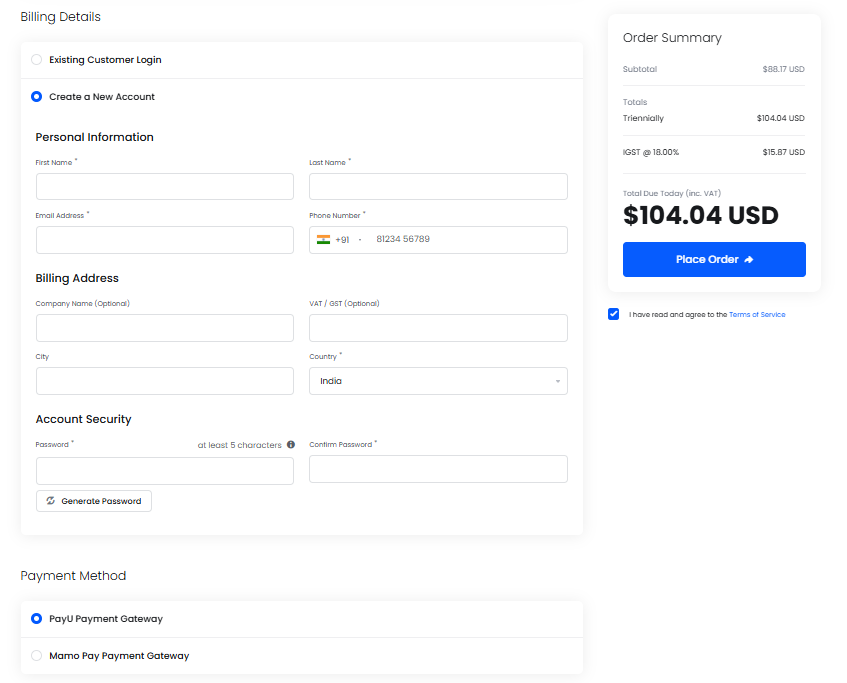847x683 pixels.
Task: Click the Billing Address heading
Action: click(x=77, y=278)
